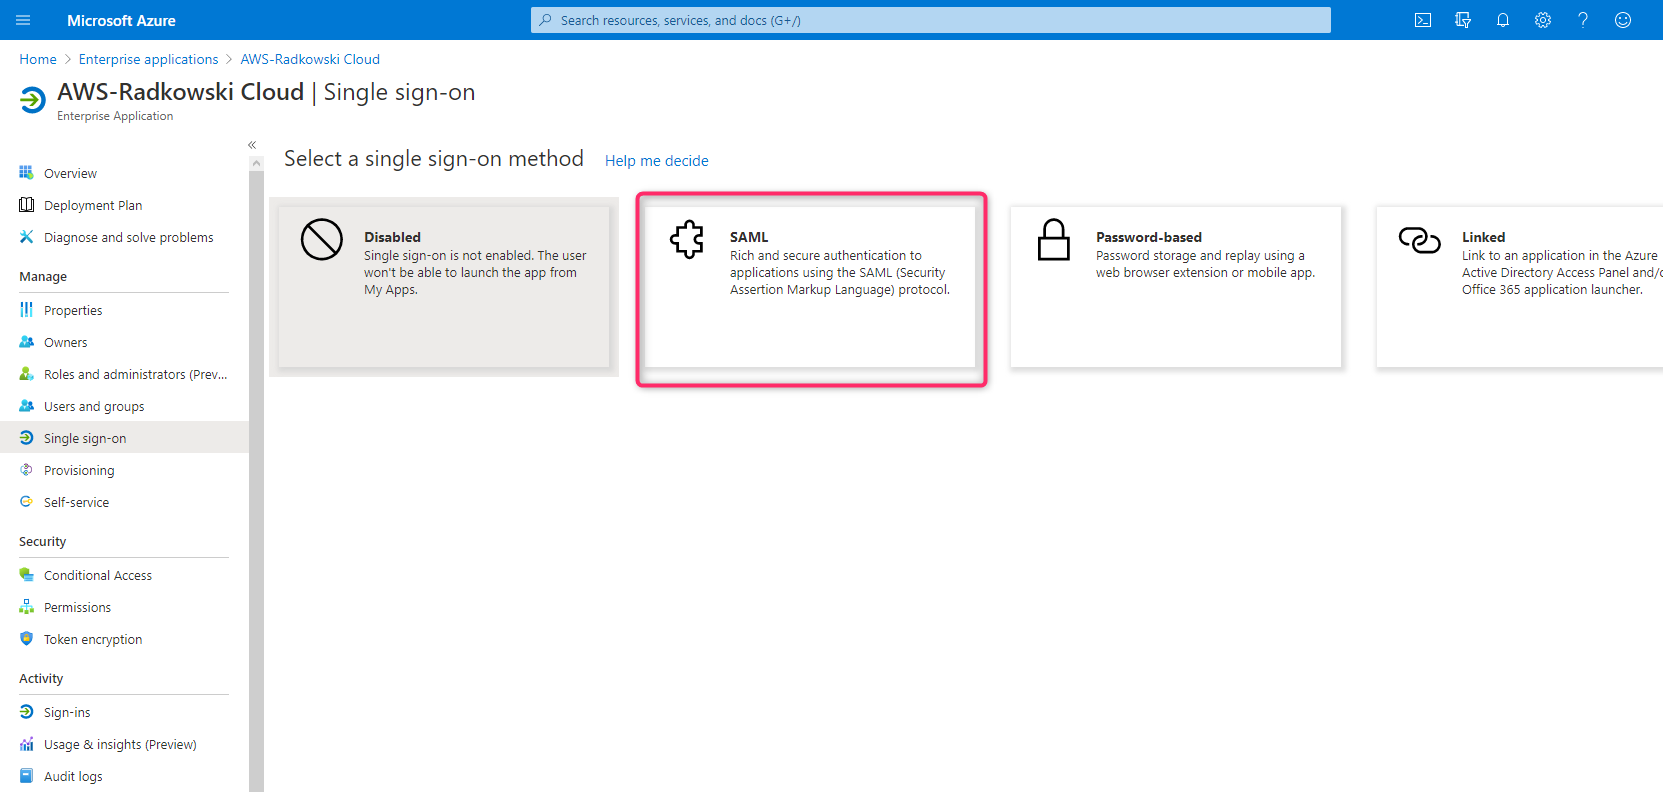Go to Home breadcrumb
Viewport: 1663px width, 792px height.
pyautogui.click(x=38, y=59)
